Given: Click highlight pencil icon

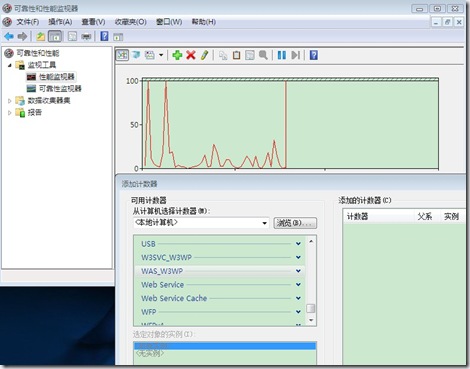Looking at the screenshot, I should 204,55.
